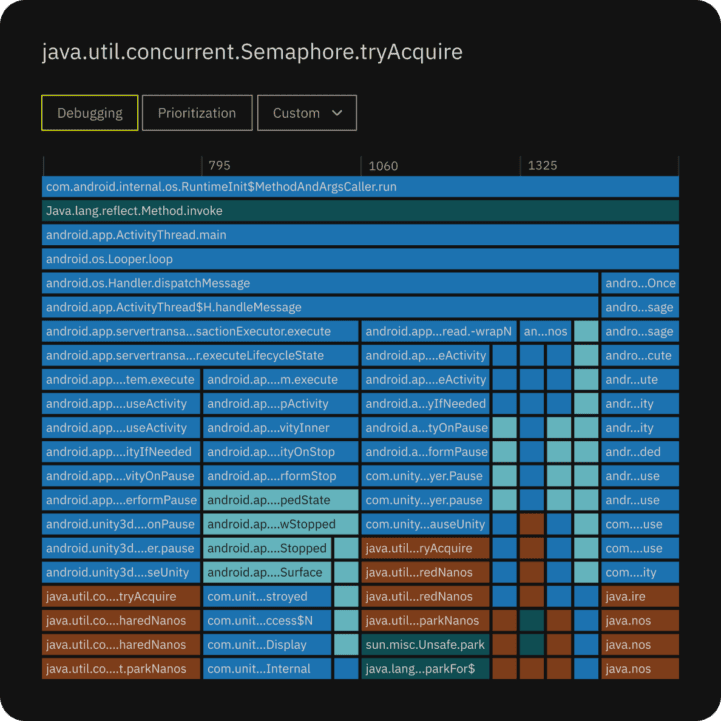This screenshot has width=721, height=721.
Task: Select the java.ire orange frame
Action: coord(640,596)
